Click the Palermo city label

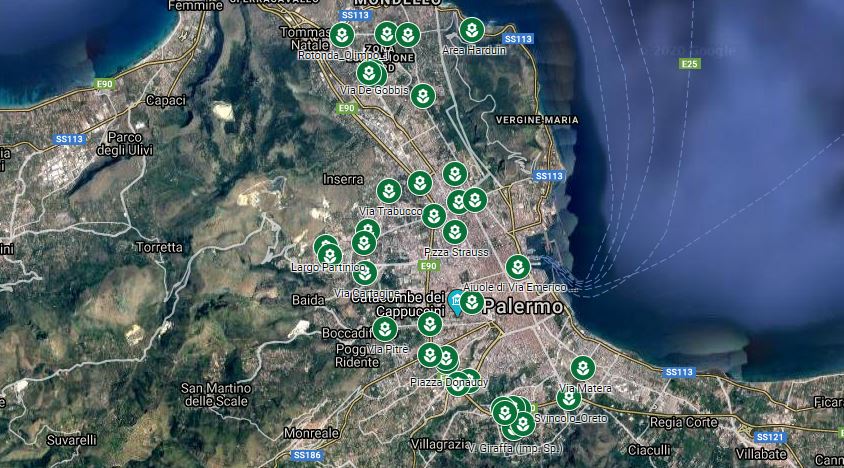coord(524,307)
